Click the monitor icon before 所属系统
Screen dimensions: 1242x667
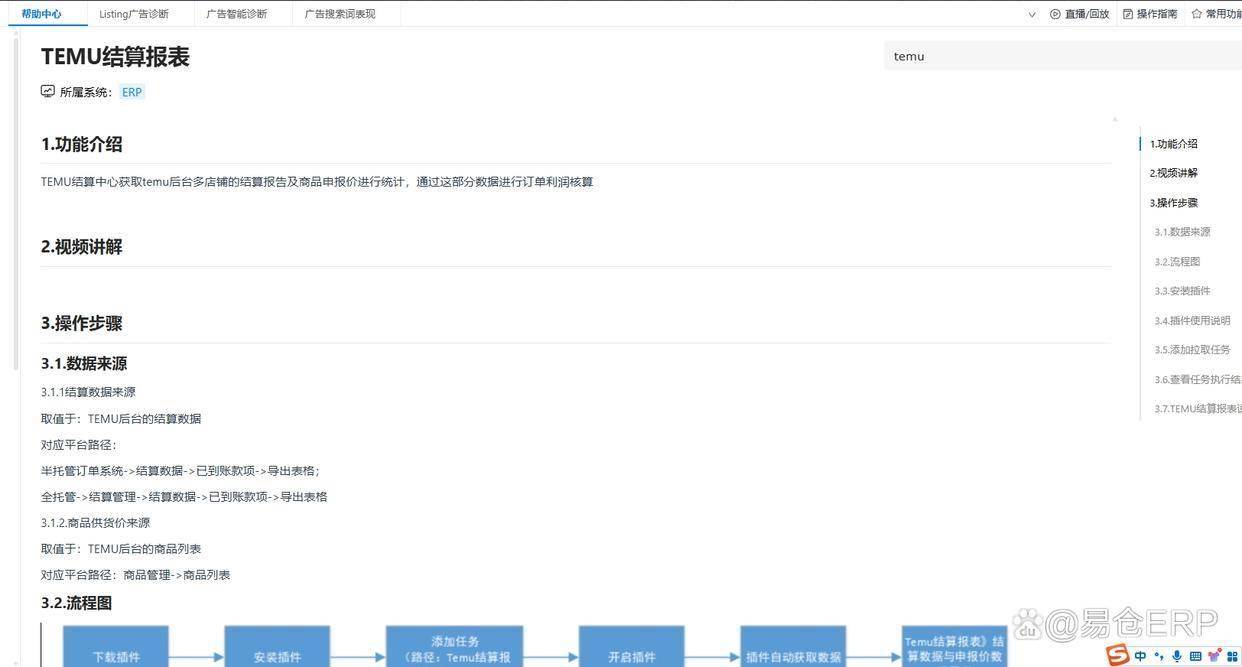click(x=48, y=91)
